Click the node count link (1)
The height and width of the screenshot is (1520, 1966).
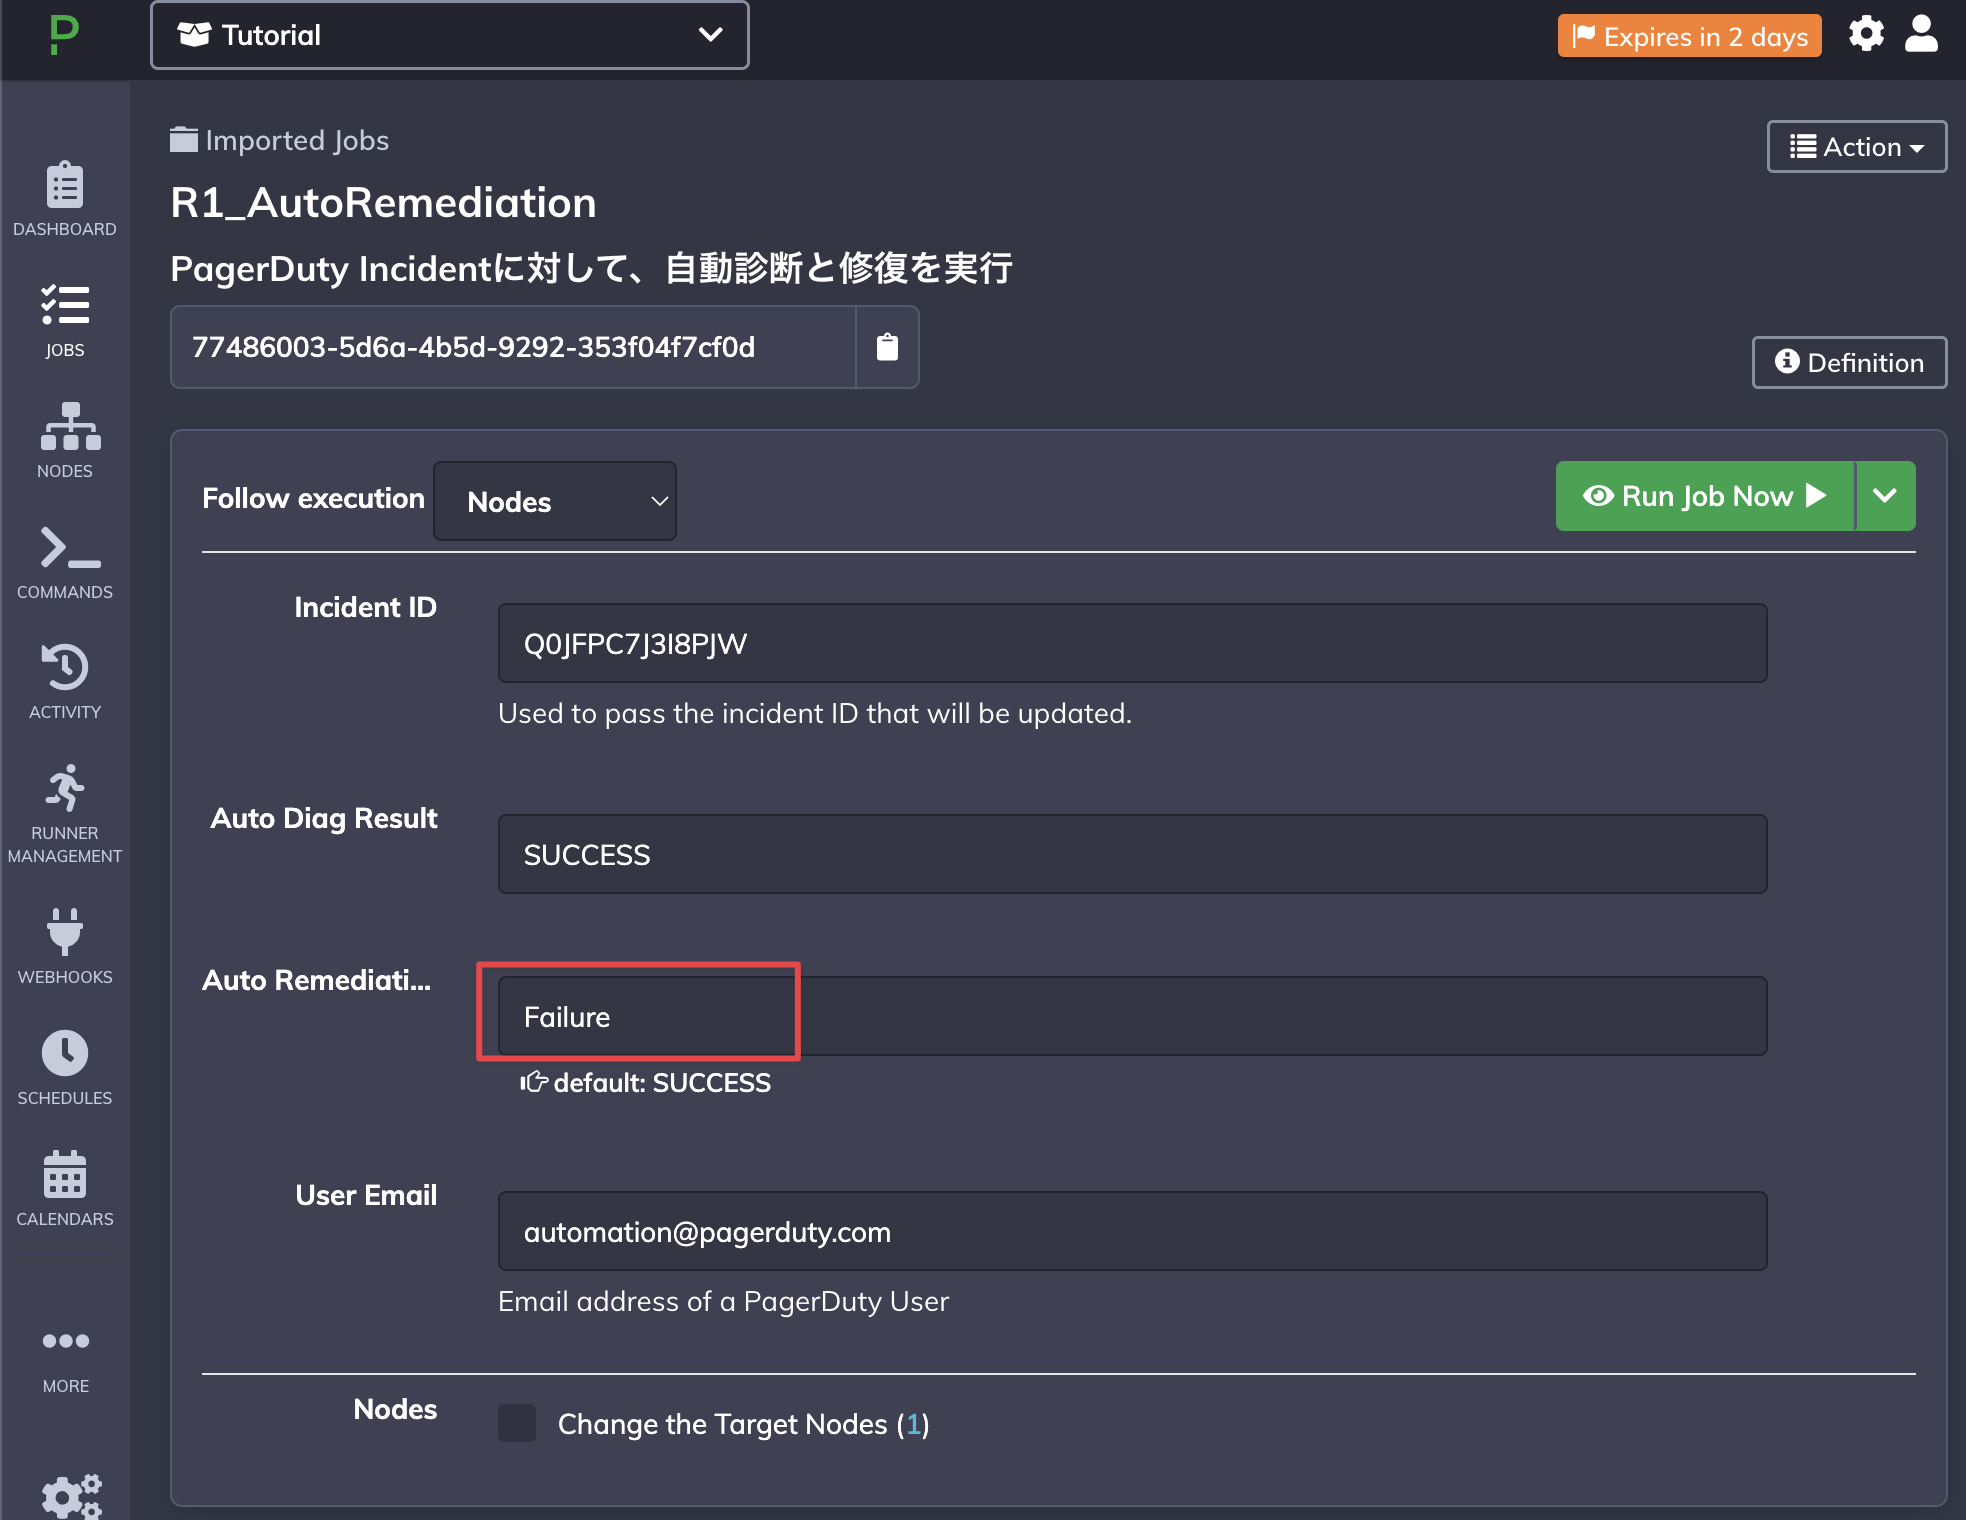click(913, 1424)
